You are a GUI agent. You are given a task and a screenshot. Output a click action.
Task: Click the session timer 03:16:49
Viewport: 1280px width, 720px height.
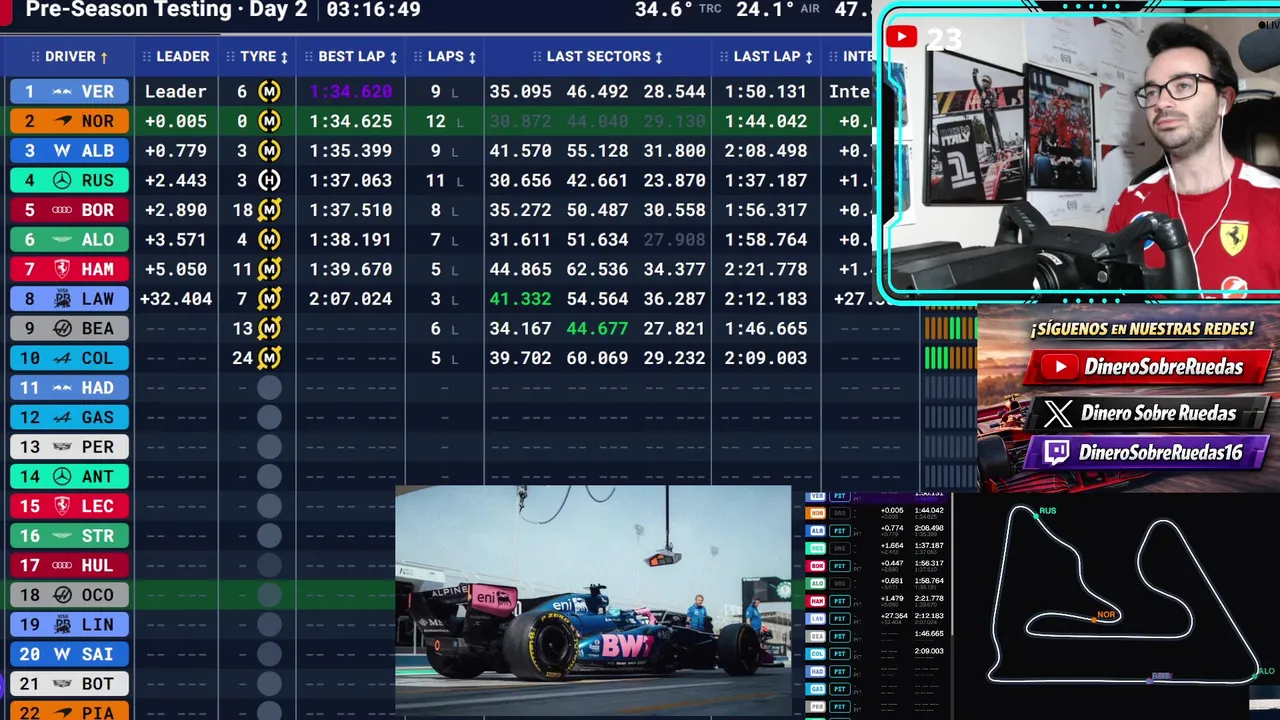pyautogui.click(x=373, y=10)
